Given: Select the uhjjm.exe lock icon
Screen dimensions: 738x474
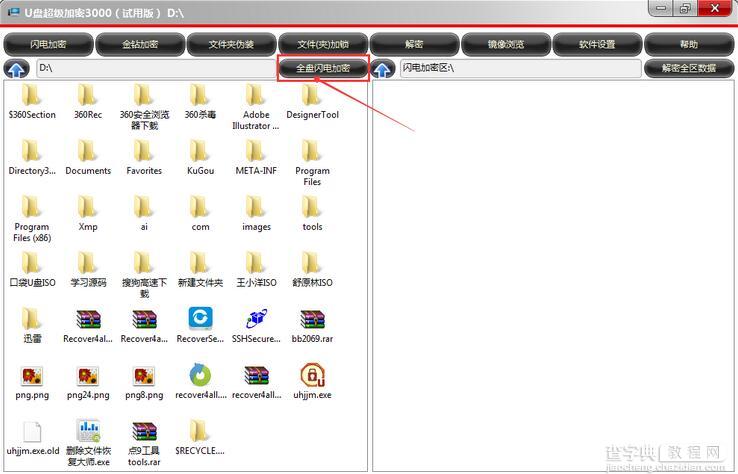Looking at the screenshot, I should point(312,382).
